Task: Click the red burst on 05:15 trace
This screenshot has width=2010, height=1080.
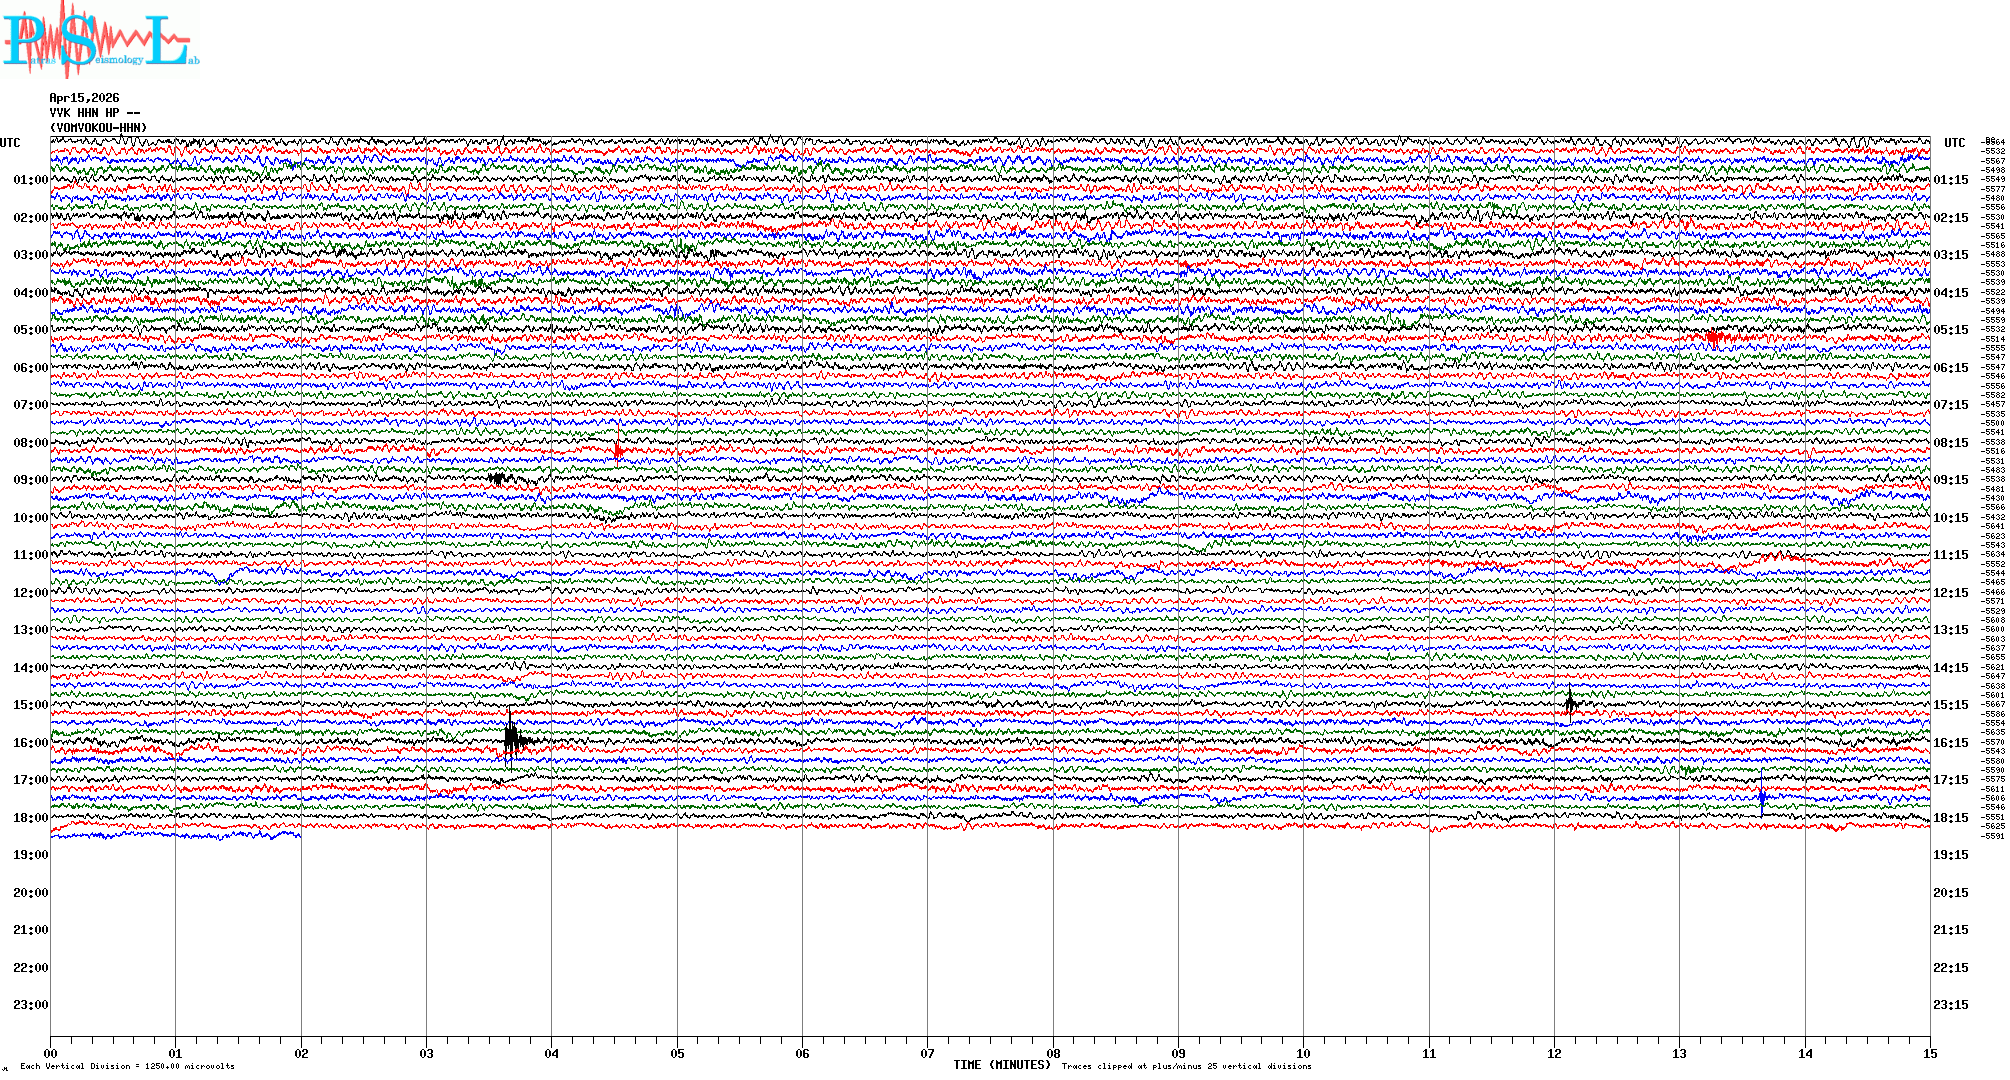Action: coord(1714,338)
